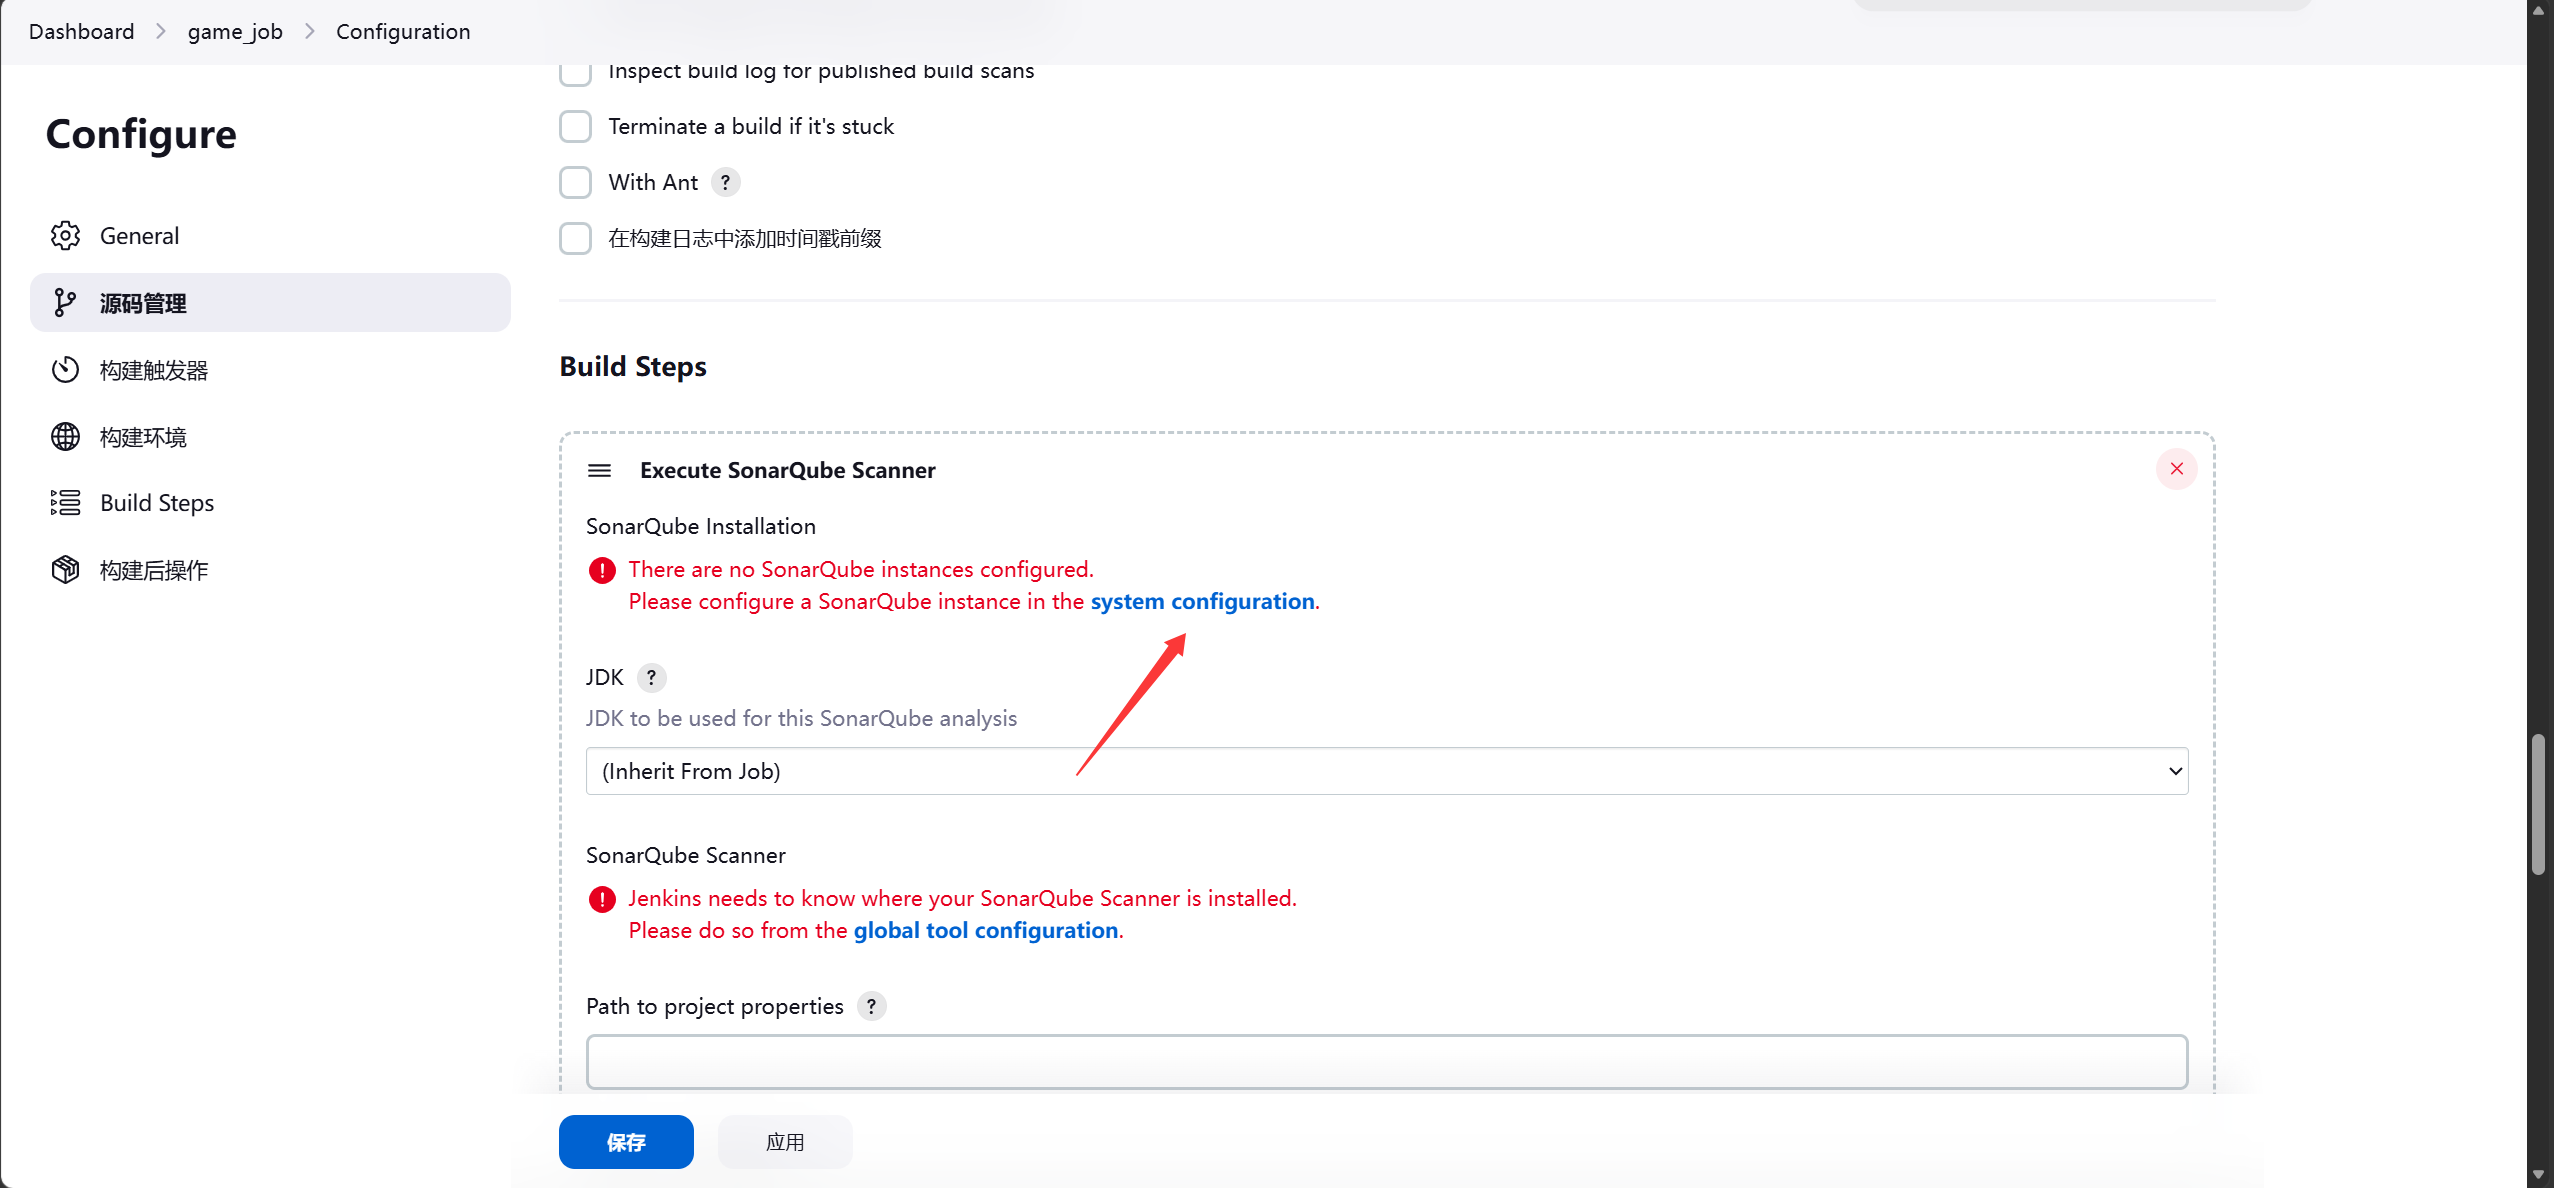Image resolution: width=2554 pixels, height=1188 pixels.
Task: Toggle the With Ant checkbox
Action: point(575,183)
